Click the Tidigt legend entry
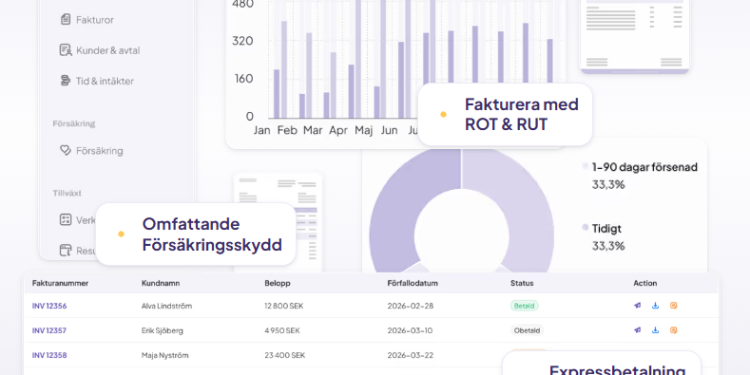 click(x=604, y=237)
